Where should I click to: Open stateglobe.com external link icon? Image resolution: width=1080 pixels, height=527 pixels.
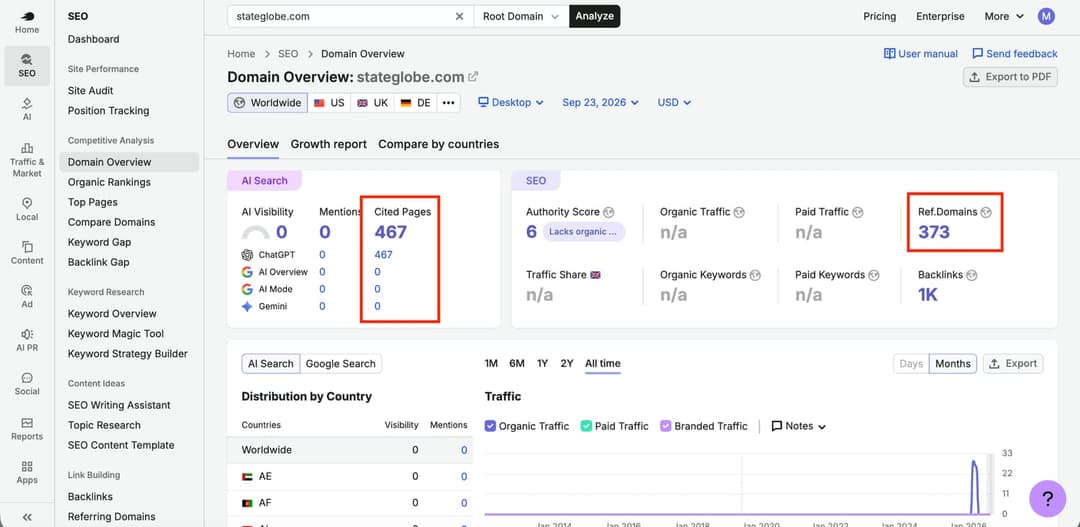coord(473,76)
